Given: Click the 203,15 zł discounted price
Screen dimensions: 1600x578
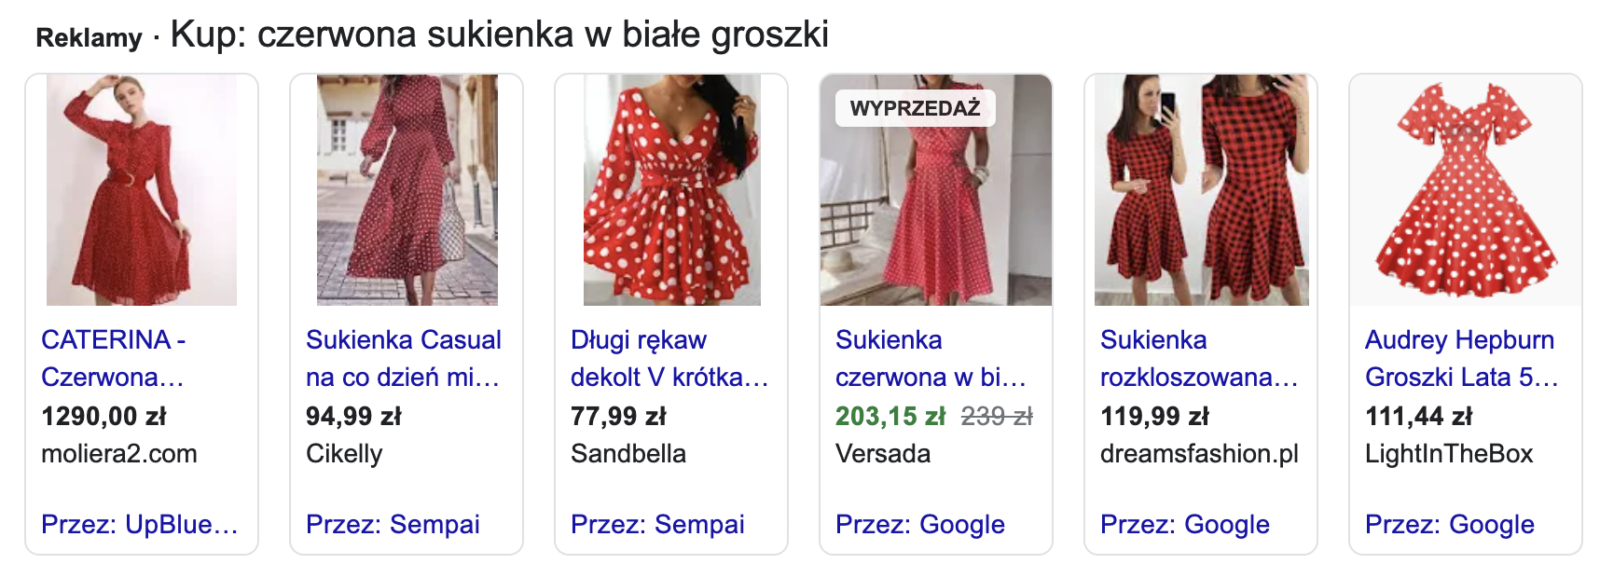Looking at the screenshot, I should pos(891,416).
